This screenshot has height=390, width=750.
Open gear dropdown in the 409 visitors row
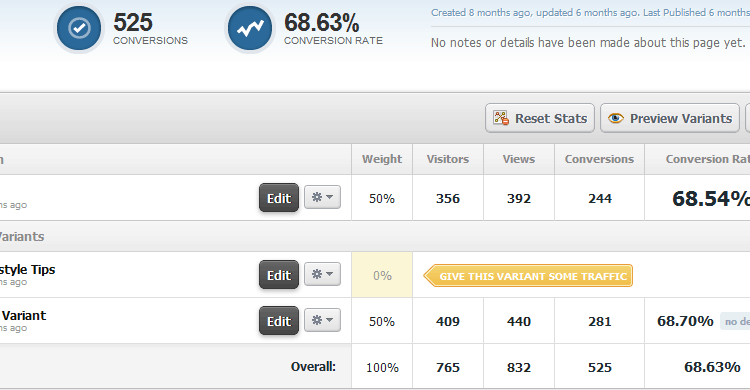pyautogui.click(x=322, y=320)
